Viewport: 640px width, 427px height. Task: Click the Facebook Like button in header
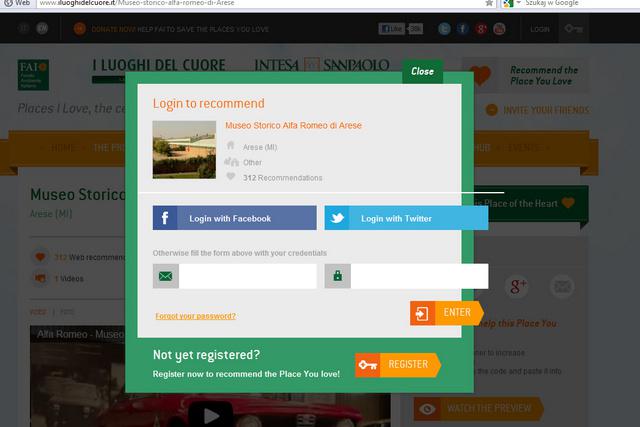click(x=391, y=29)
